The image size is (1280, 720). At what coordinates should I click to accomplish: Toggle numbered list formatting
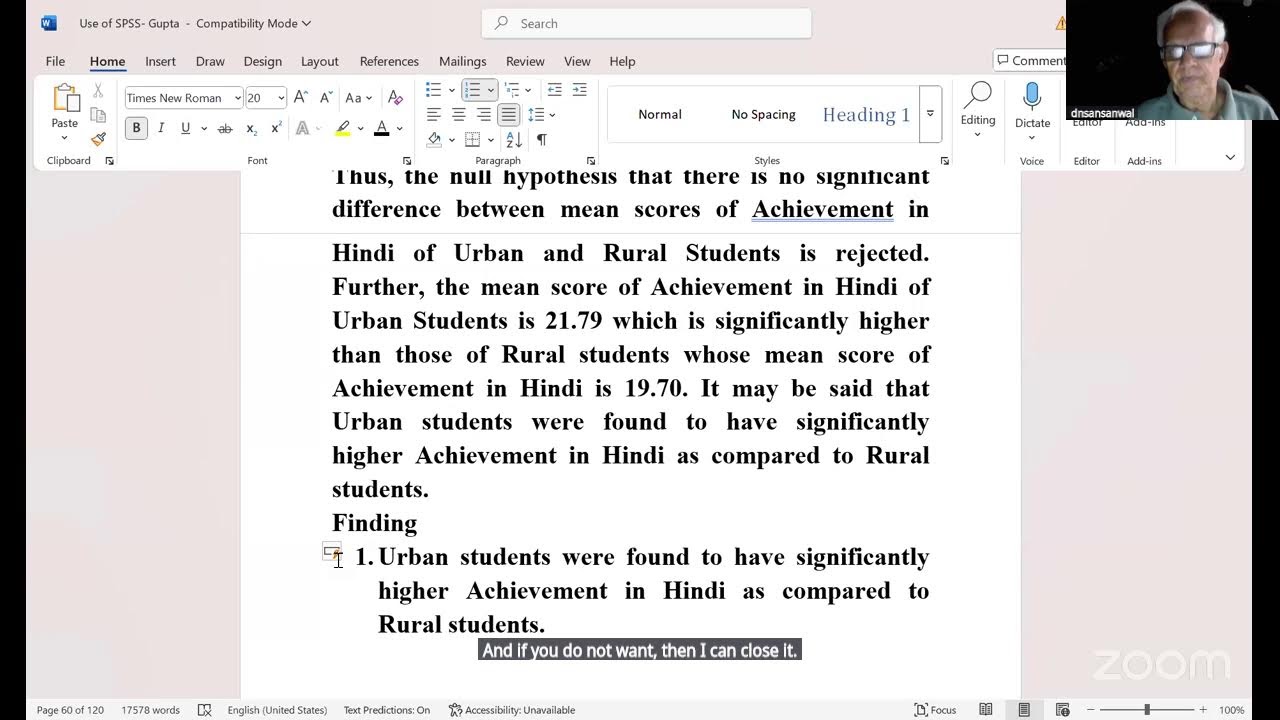click(472, 89)
